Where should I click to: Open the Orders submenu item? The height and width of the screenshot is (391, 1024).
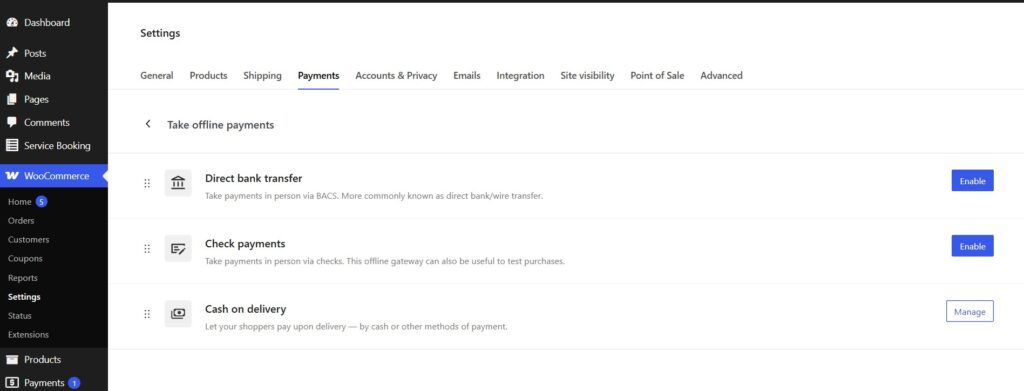[x=21, y=221]
